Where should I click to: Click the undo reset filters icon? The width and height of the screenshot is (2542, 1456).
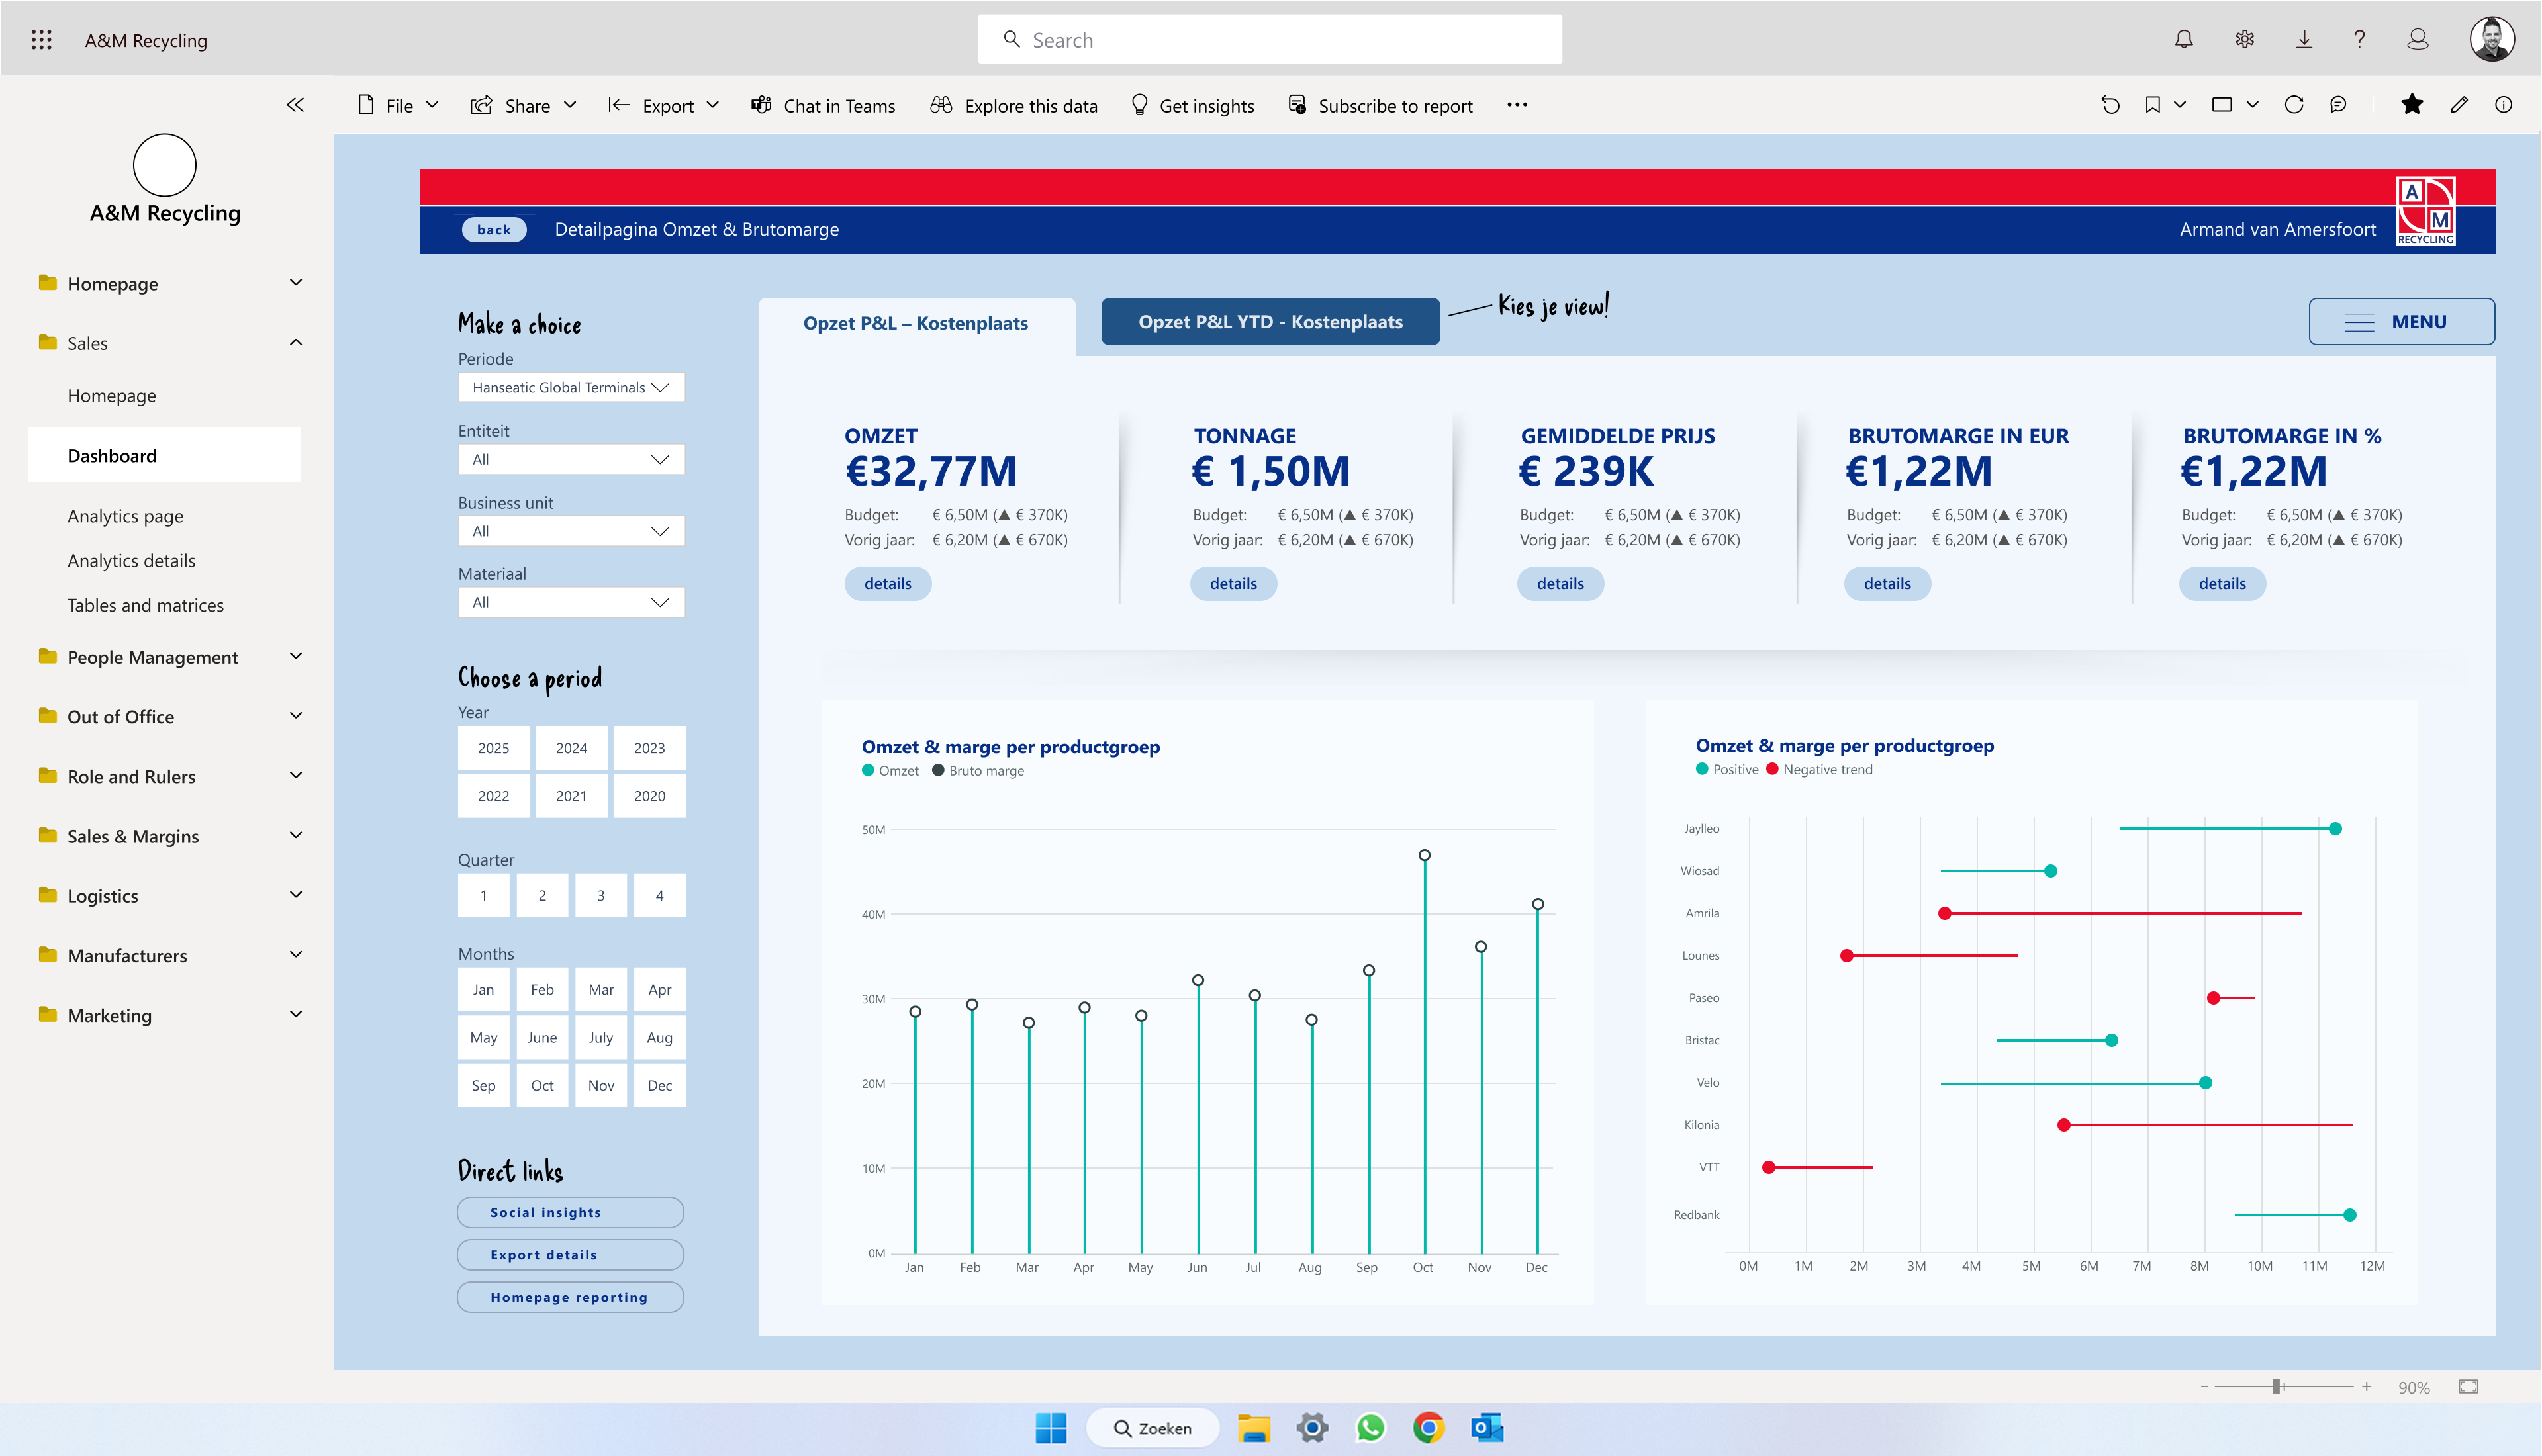pyautogui.click(x=2110, y=105)
